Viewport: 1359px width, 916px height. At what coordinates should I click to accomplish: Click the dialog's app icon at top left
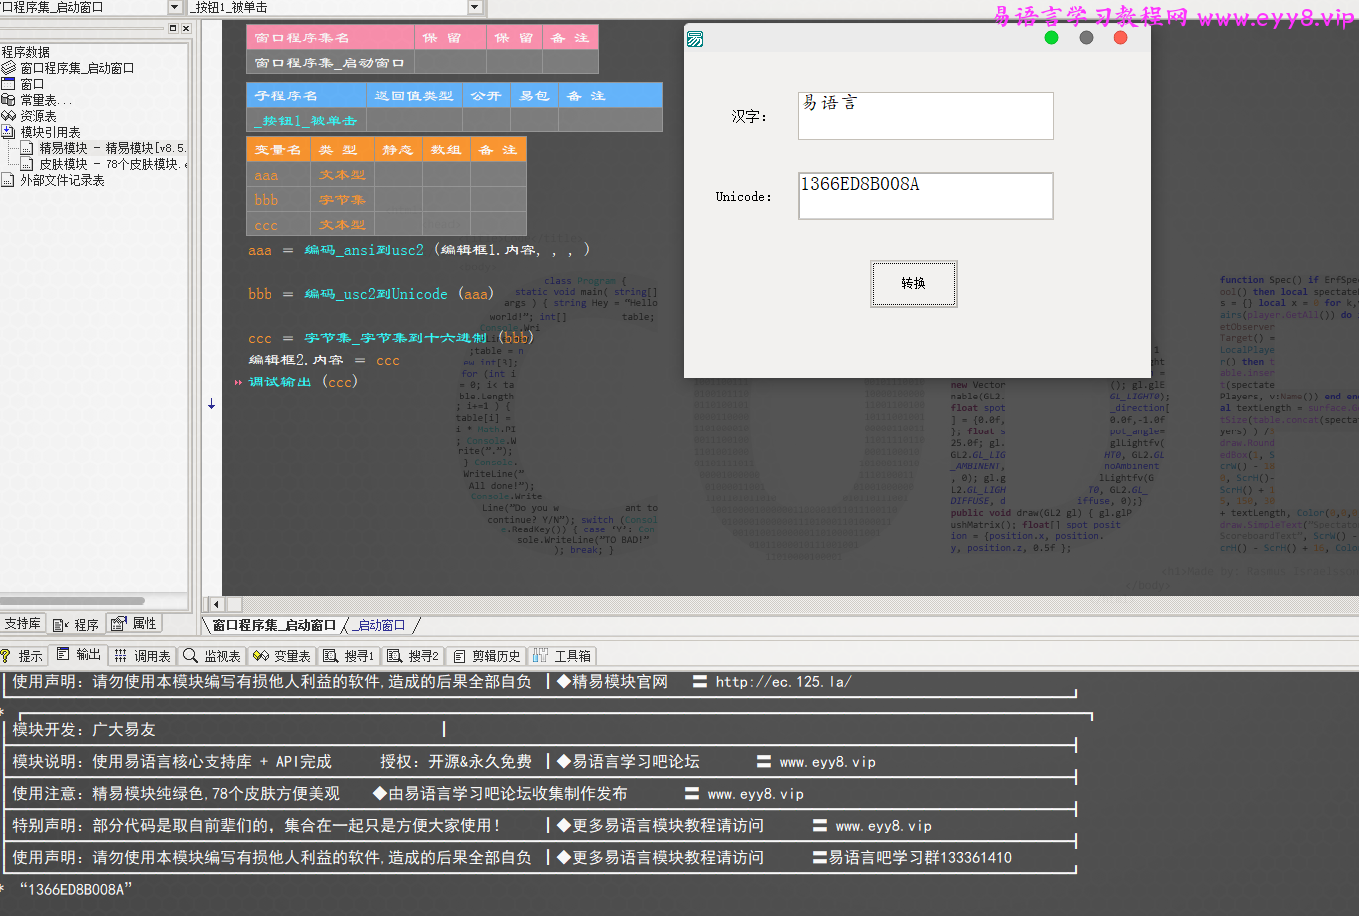pos(696,39)
